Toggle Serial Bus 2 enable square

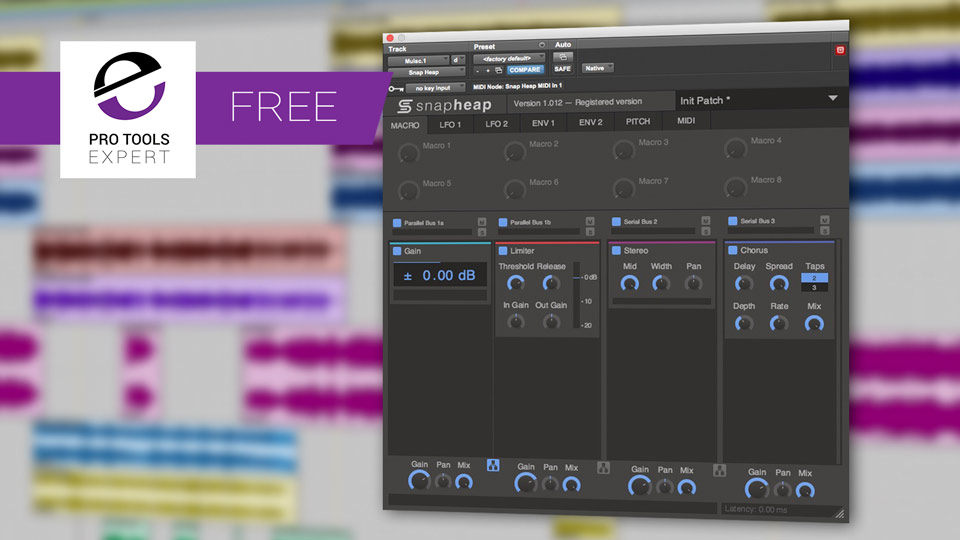616,222
